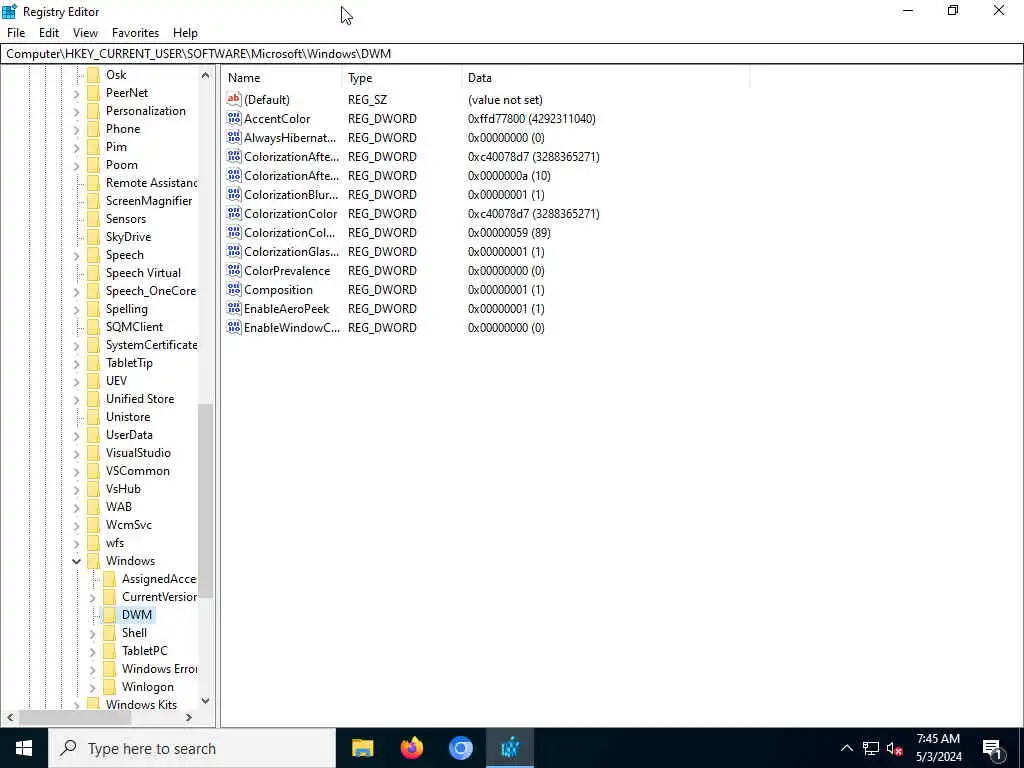
Task: Click the ColorizationGlas... value icon
Action: point(234,251)
